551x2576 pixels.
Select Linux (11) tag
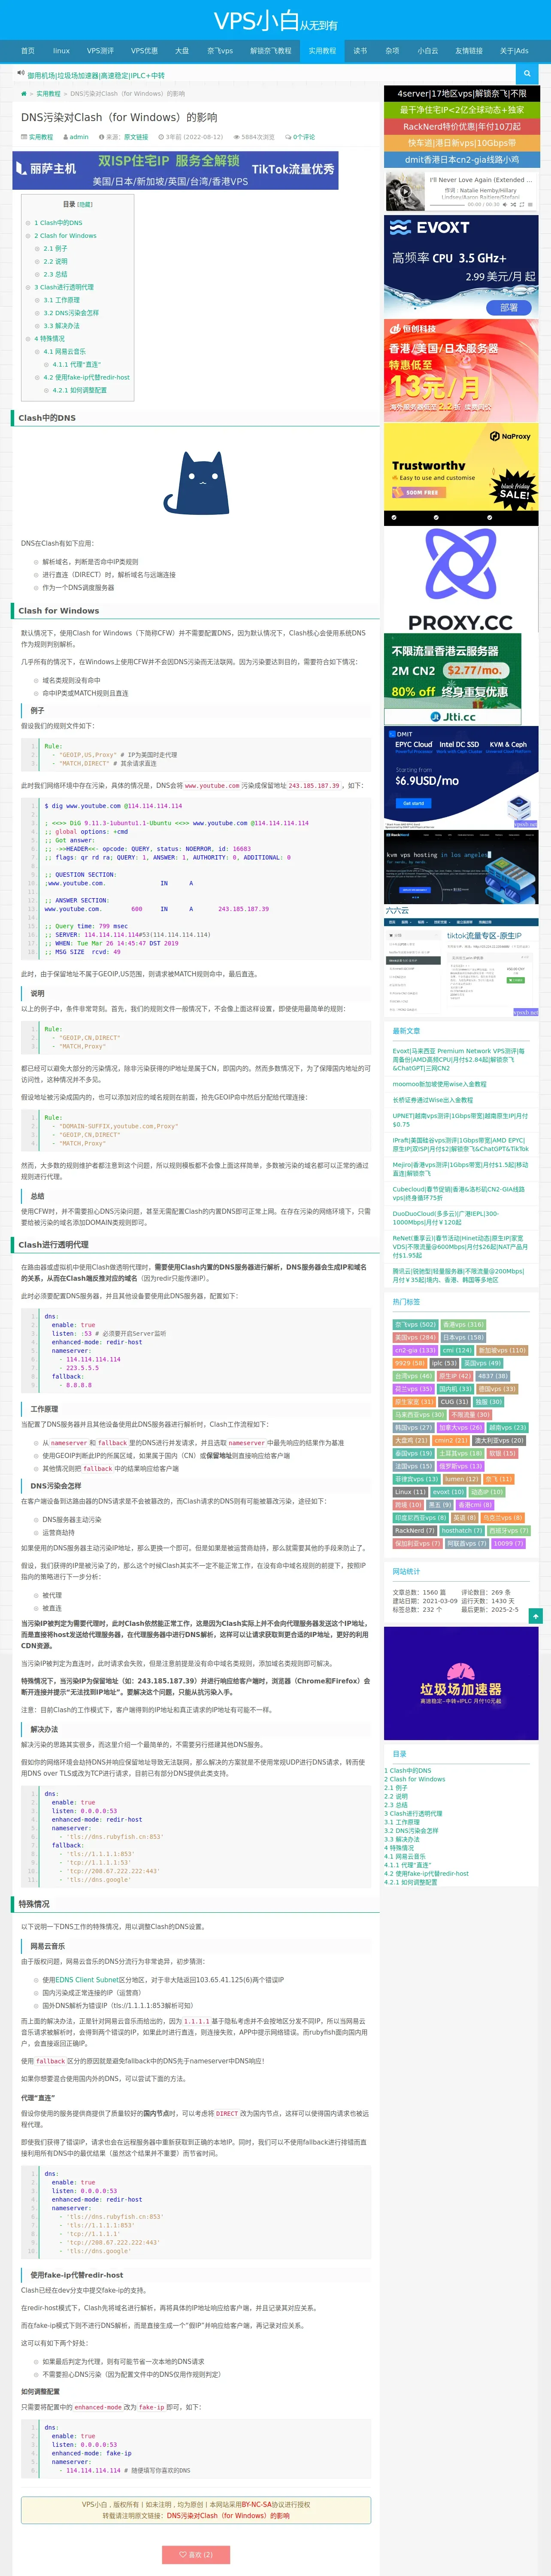[411, 1492]
